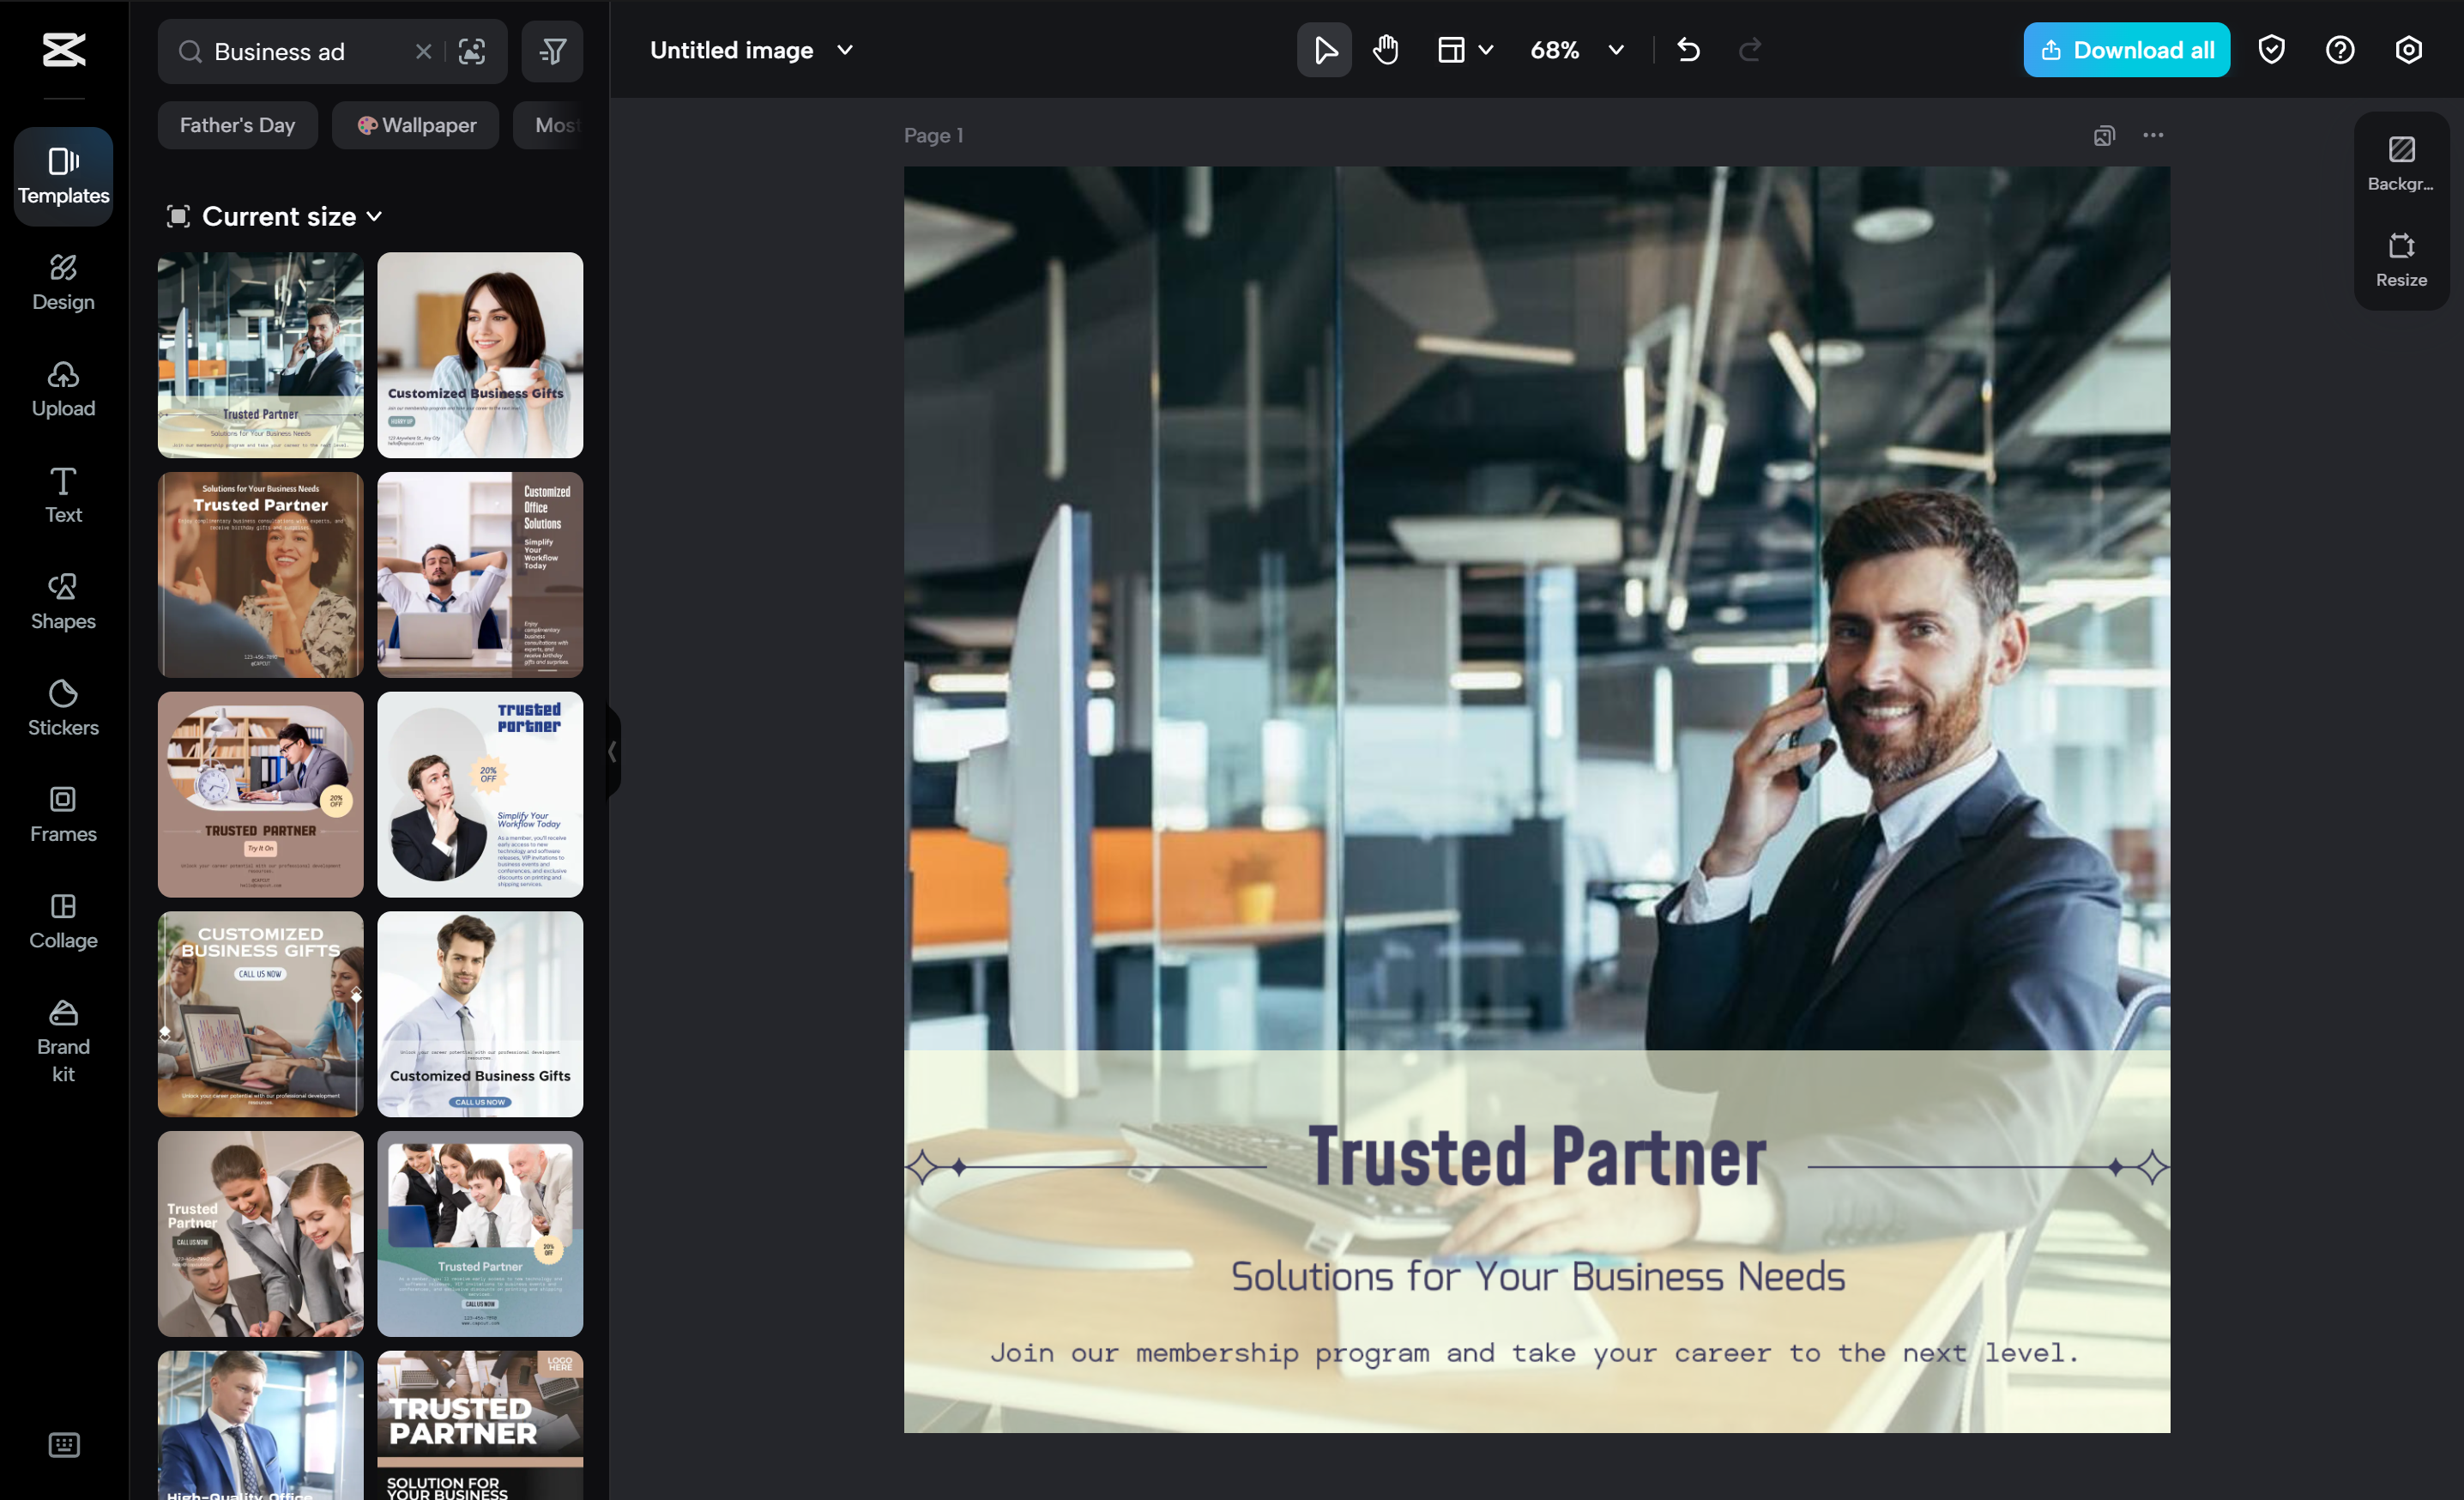Screen dimensions: 2464x1500
Task: Clear the Business ad search query
Action: pyautogui.click(x=423, y=51)
